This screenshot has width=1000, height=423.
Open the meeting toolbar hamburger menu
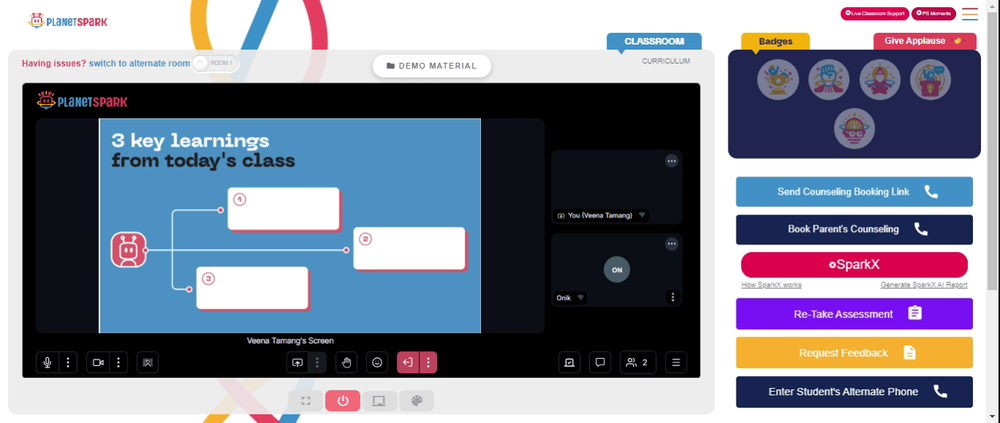(x=676, y=362)
